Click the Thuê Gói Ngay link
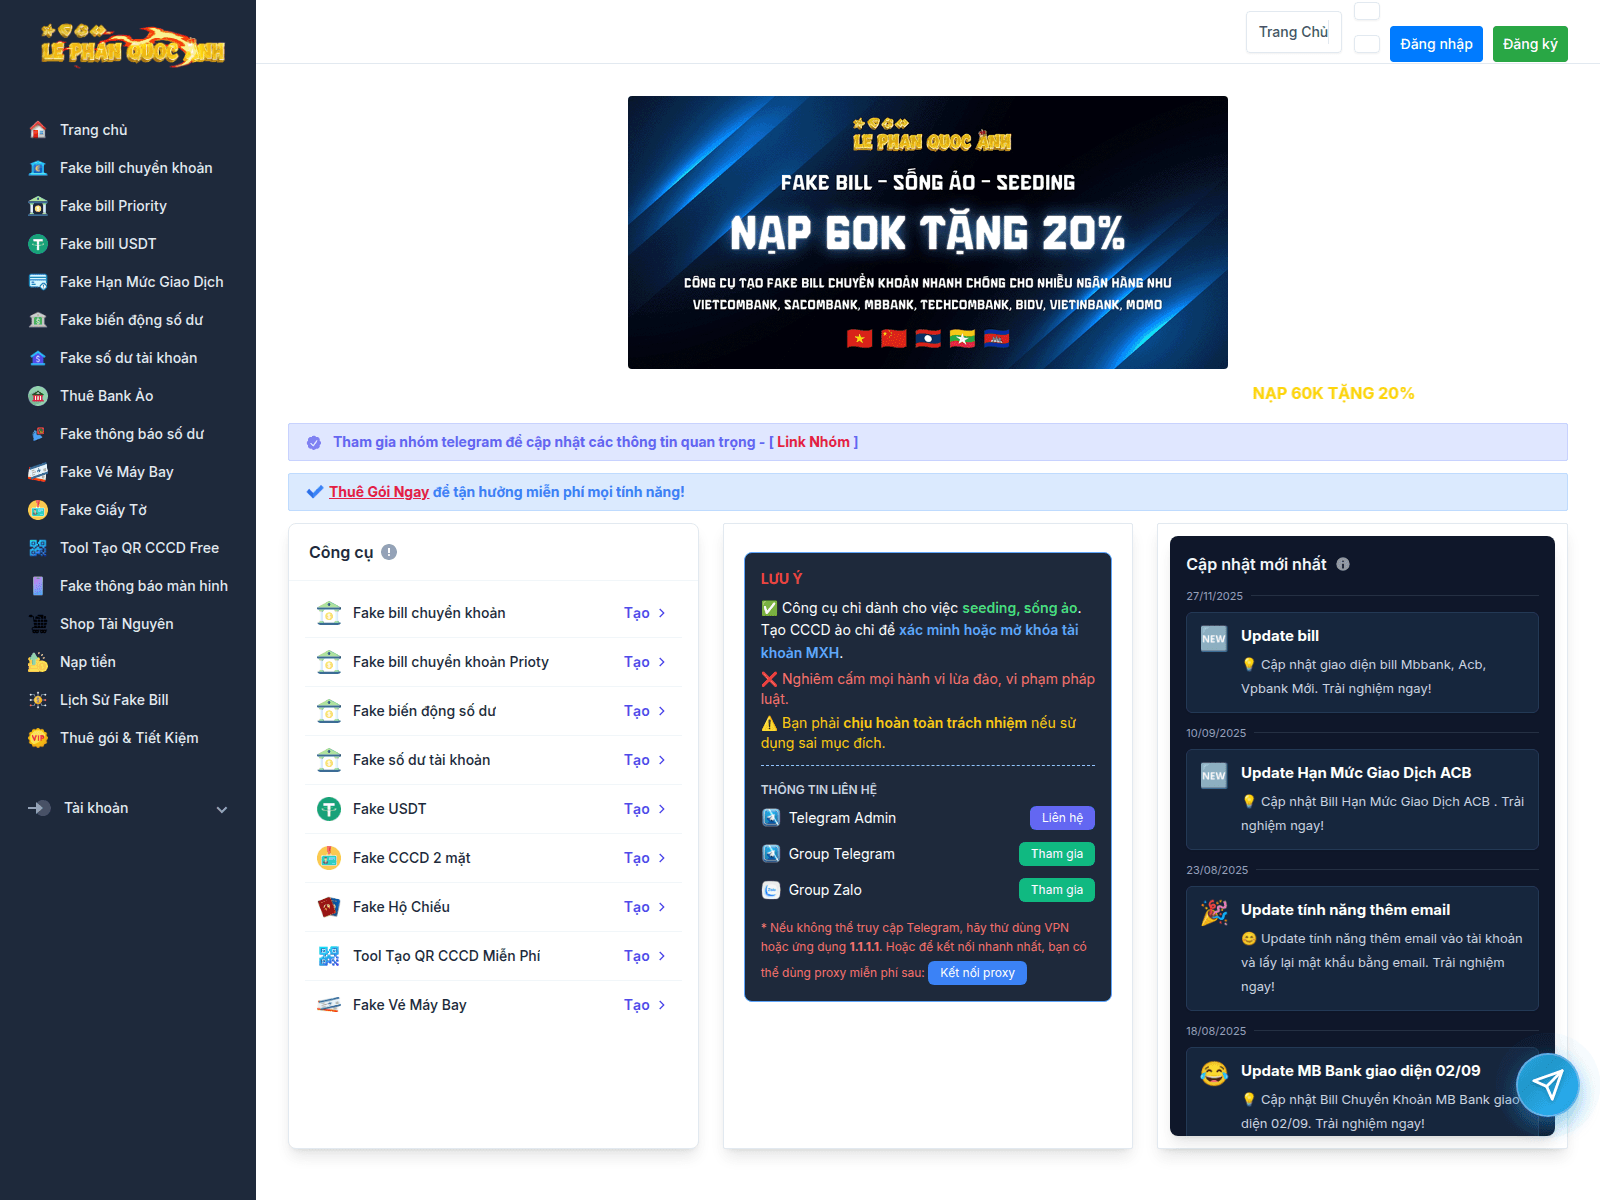The image size is (1600, 1200). pos(379,492)
